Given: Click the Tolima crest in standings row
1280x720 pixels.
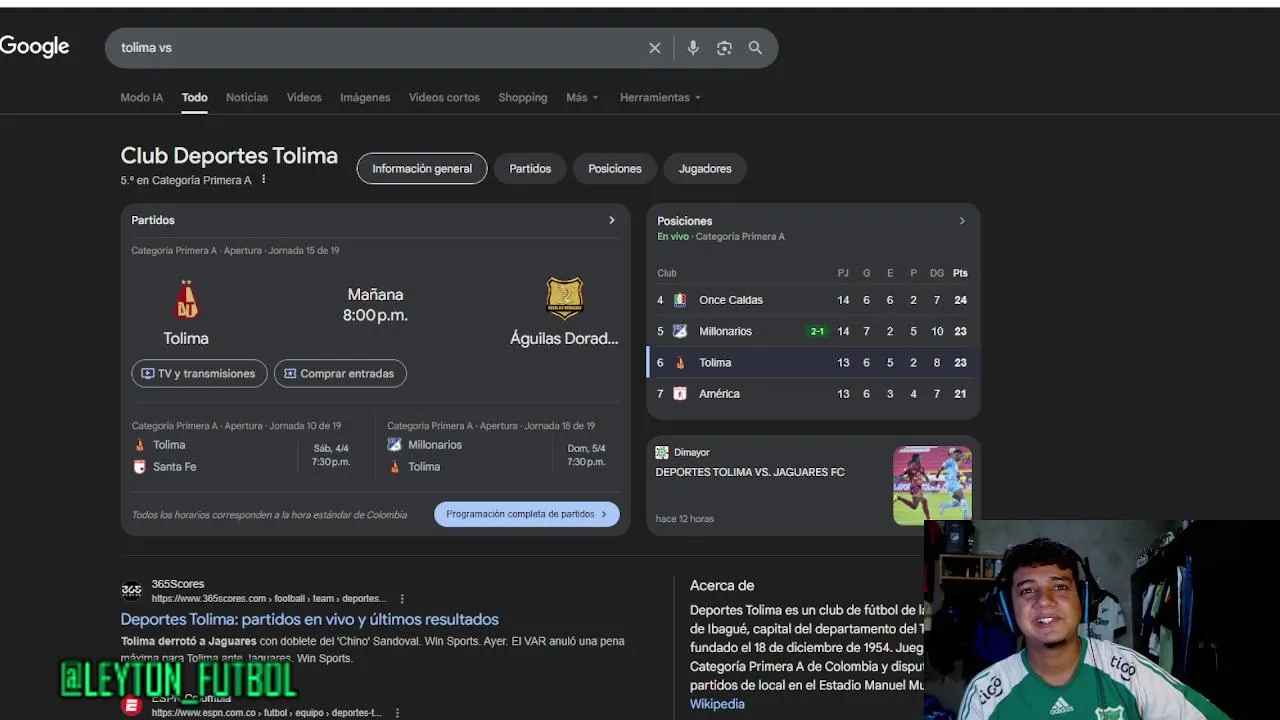Looking at the screenshot, I should pyautogui.click(x=680, y=363).
